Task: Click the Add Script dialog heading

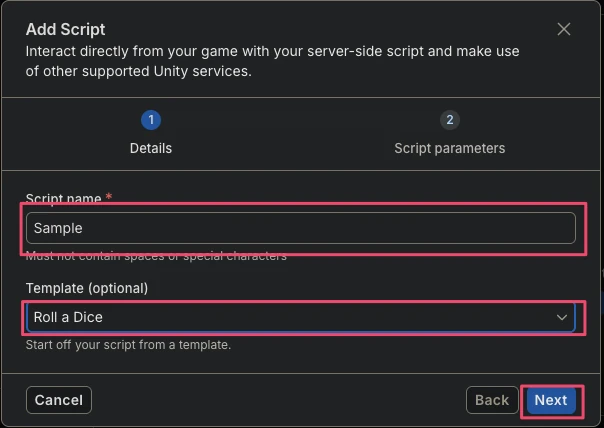Action: click(x=65, y=29)
